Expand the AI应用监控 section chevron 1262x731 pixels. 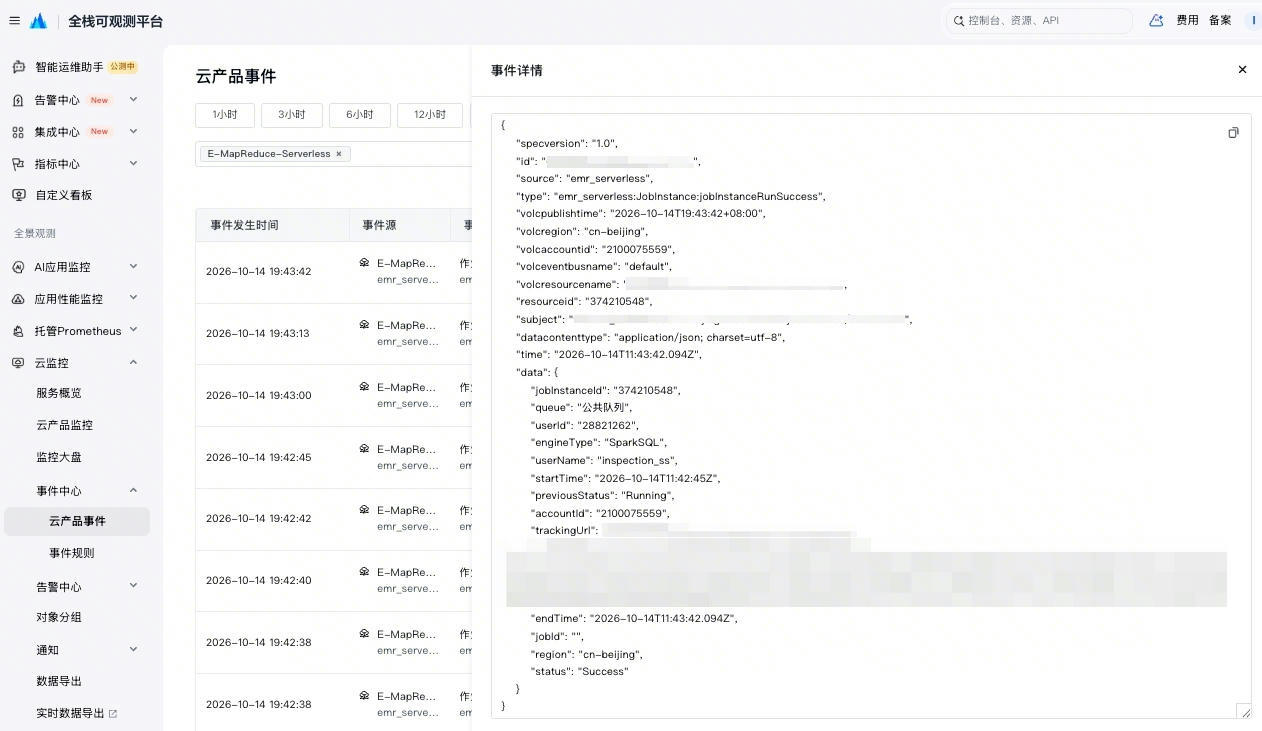[x=134, y=267]
